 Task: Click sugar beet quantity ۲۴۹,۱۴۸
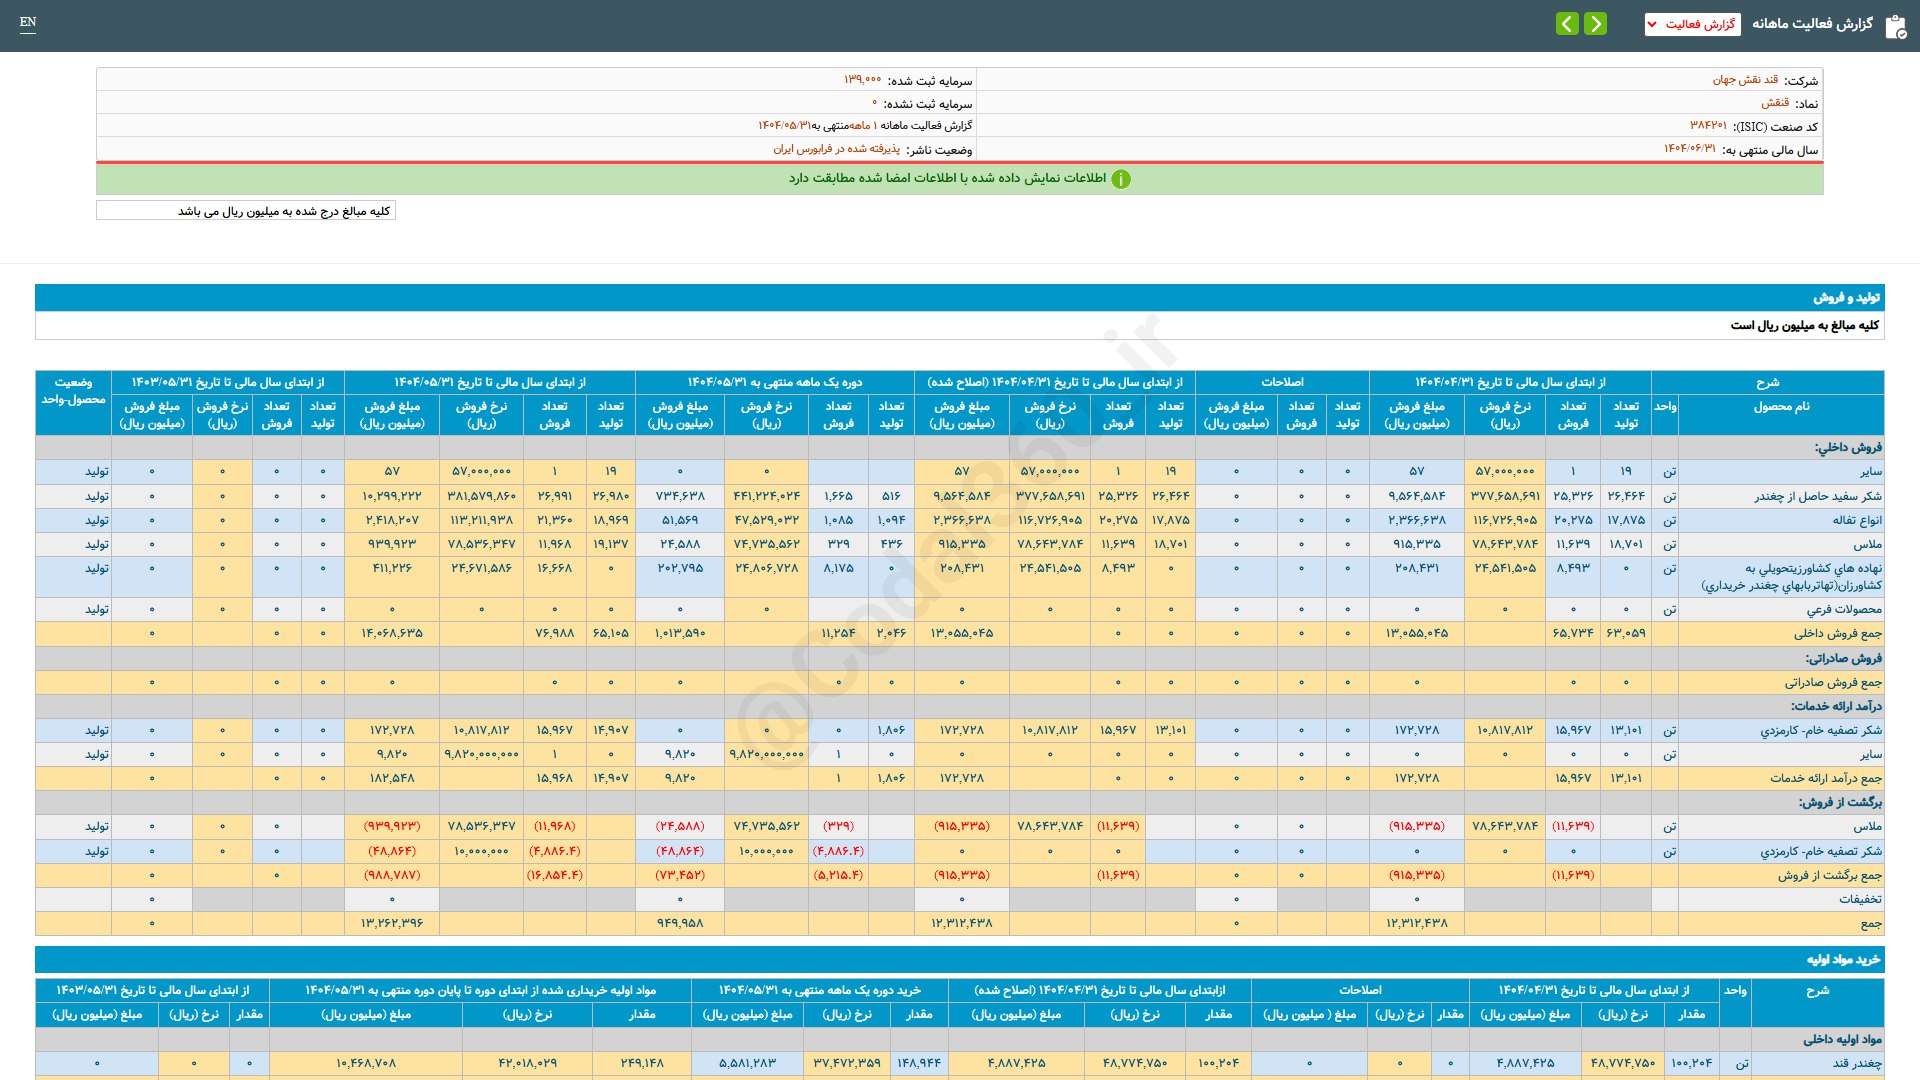[x=642, y=1063]
